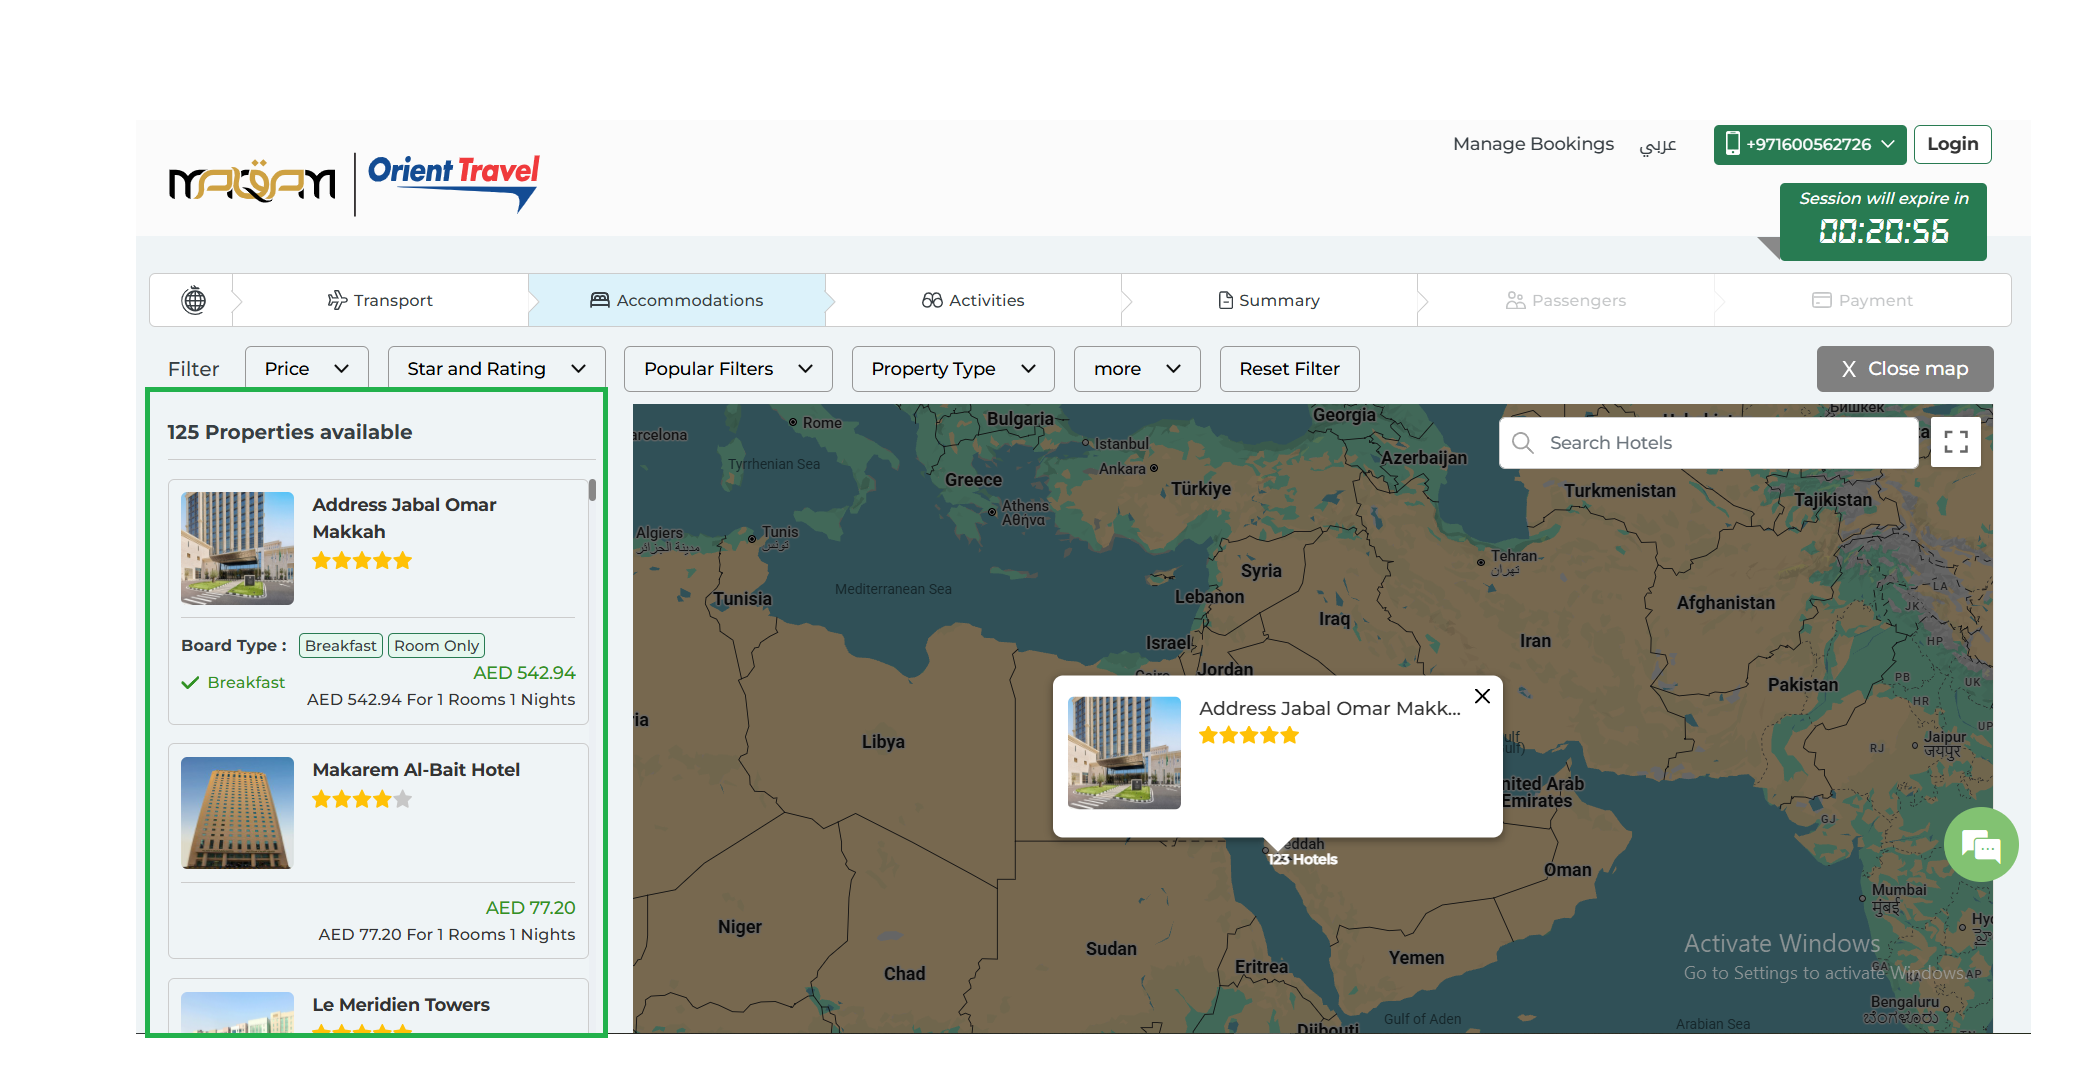
Task: Click the Address Jabal Omar five-star rating
Action: (362, 561)
